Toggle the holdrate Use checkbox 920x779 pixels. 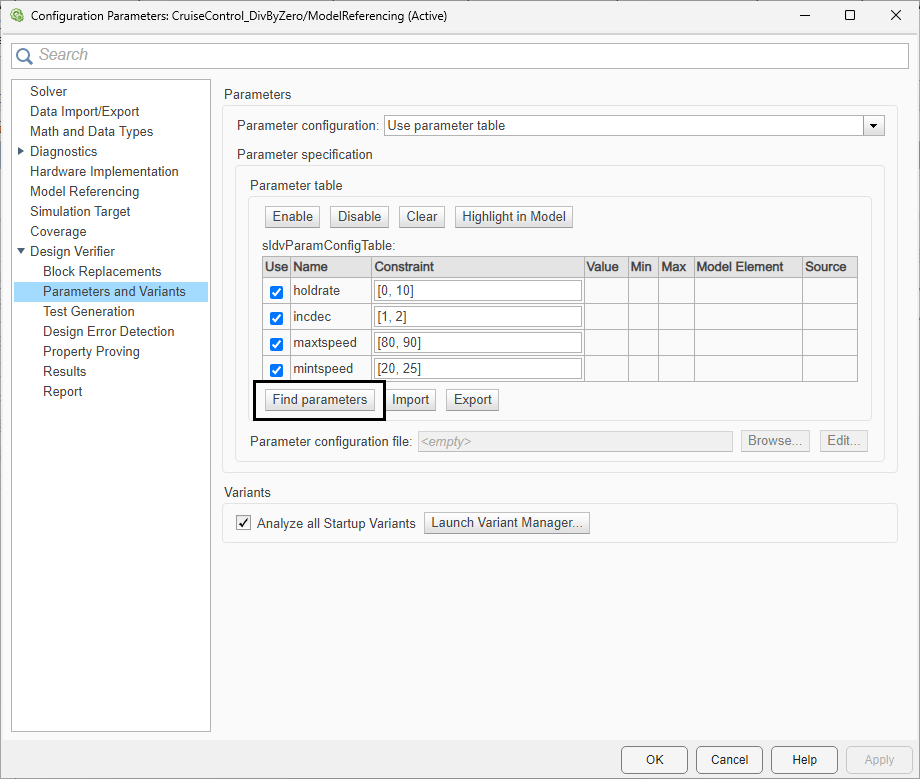pos(276,292)
